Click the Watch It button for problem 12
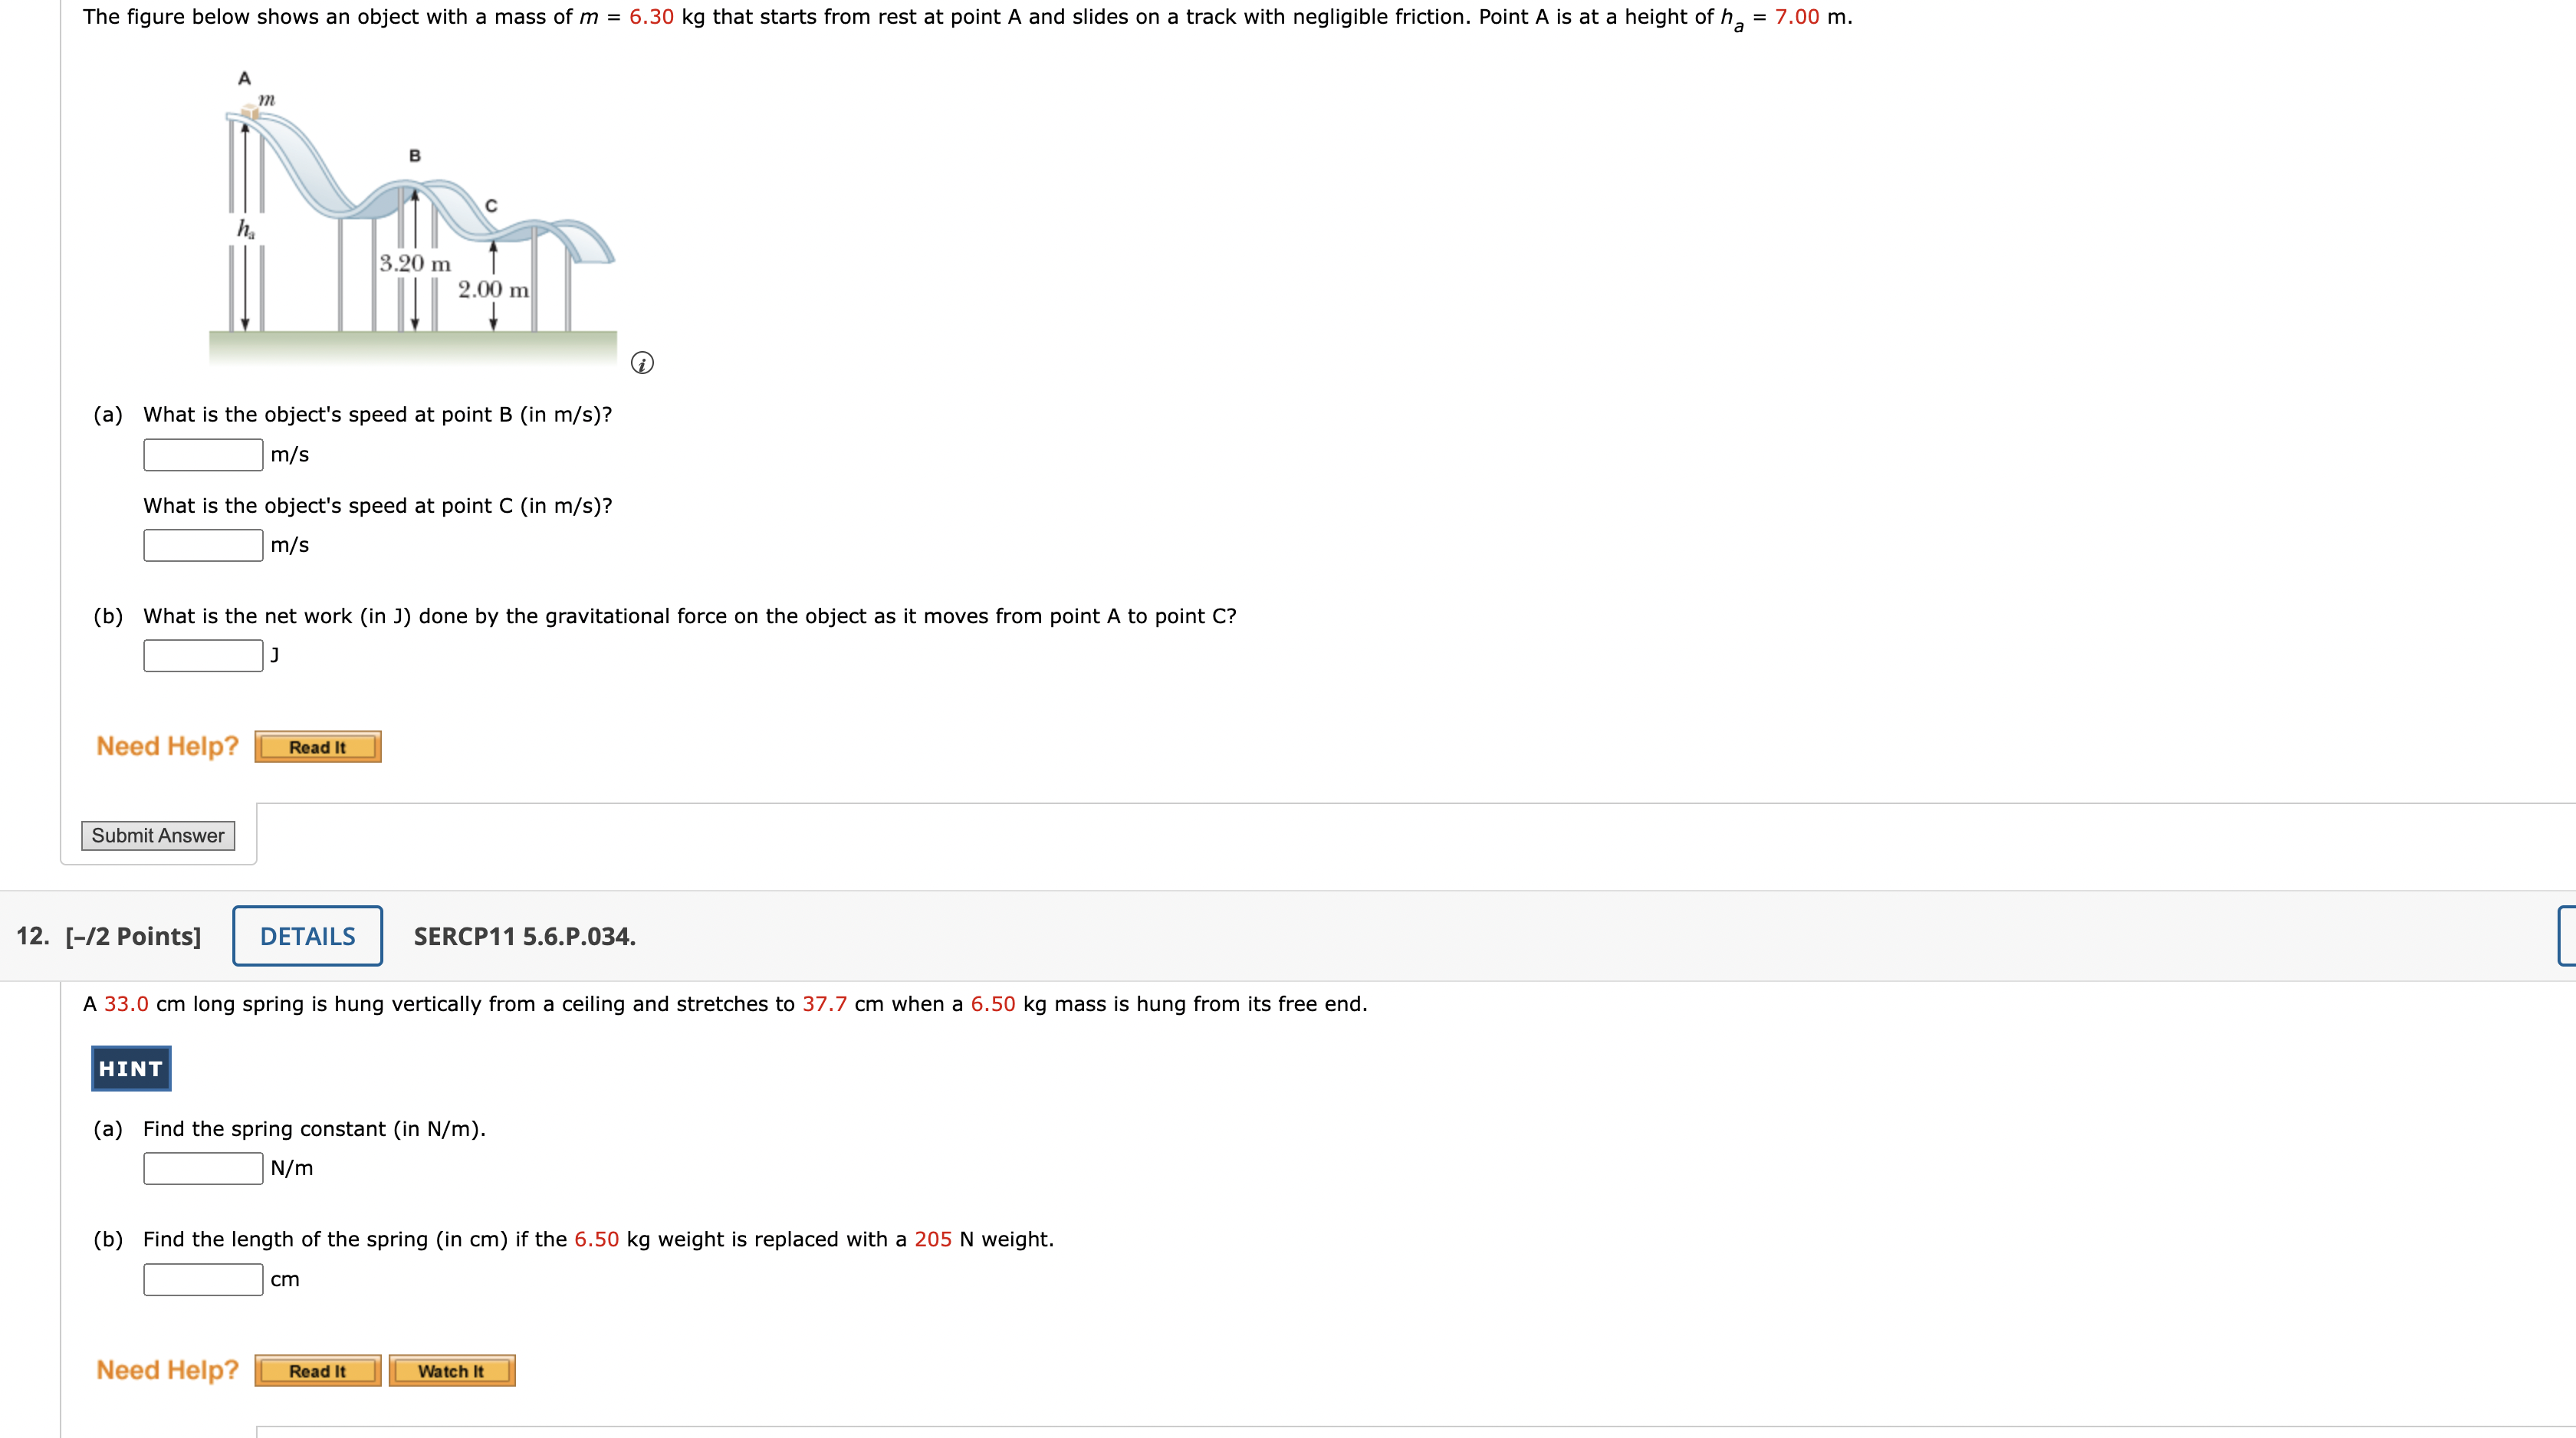This screenshot has height=1438, width=2576. 451,1370
